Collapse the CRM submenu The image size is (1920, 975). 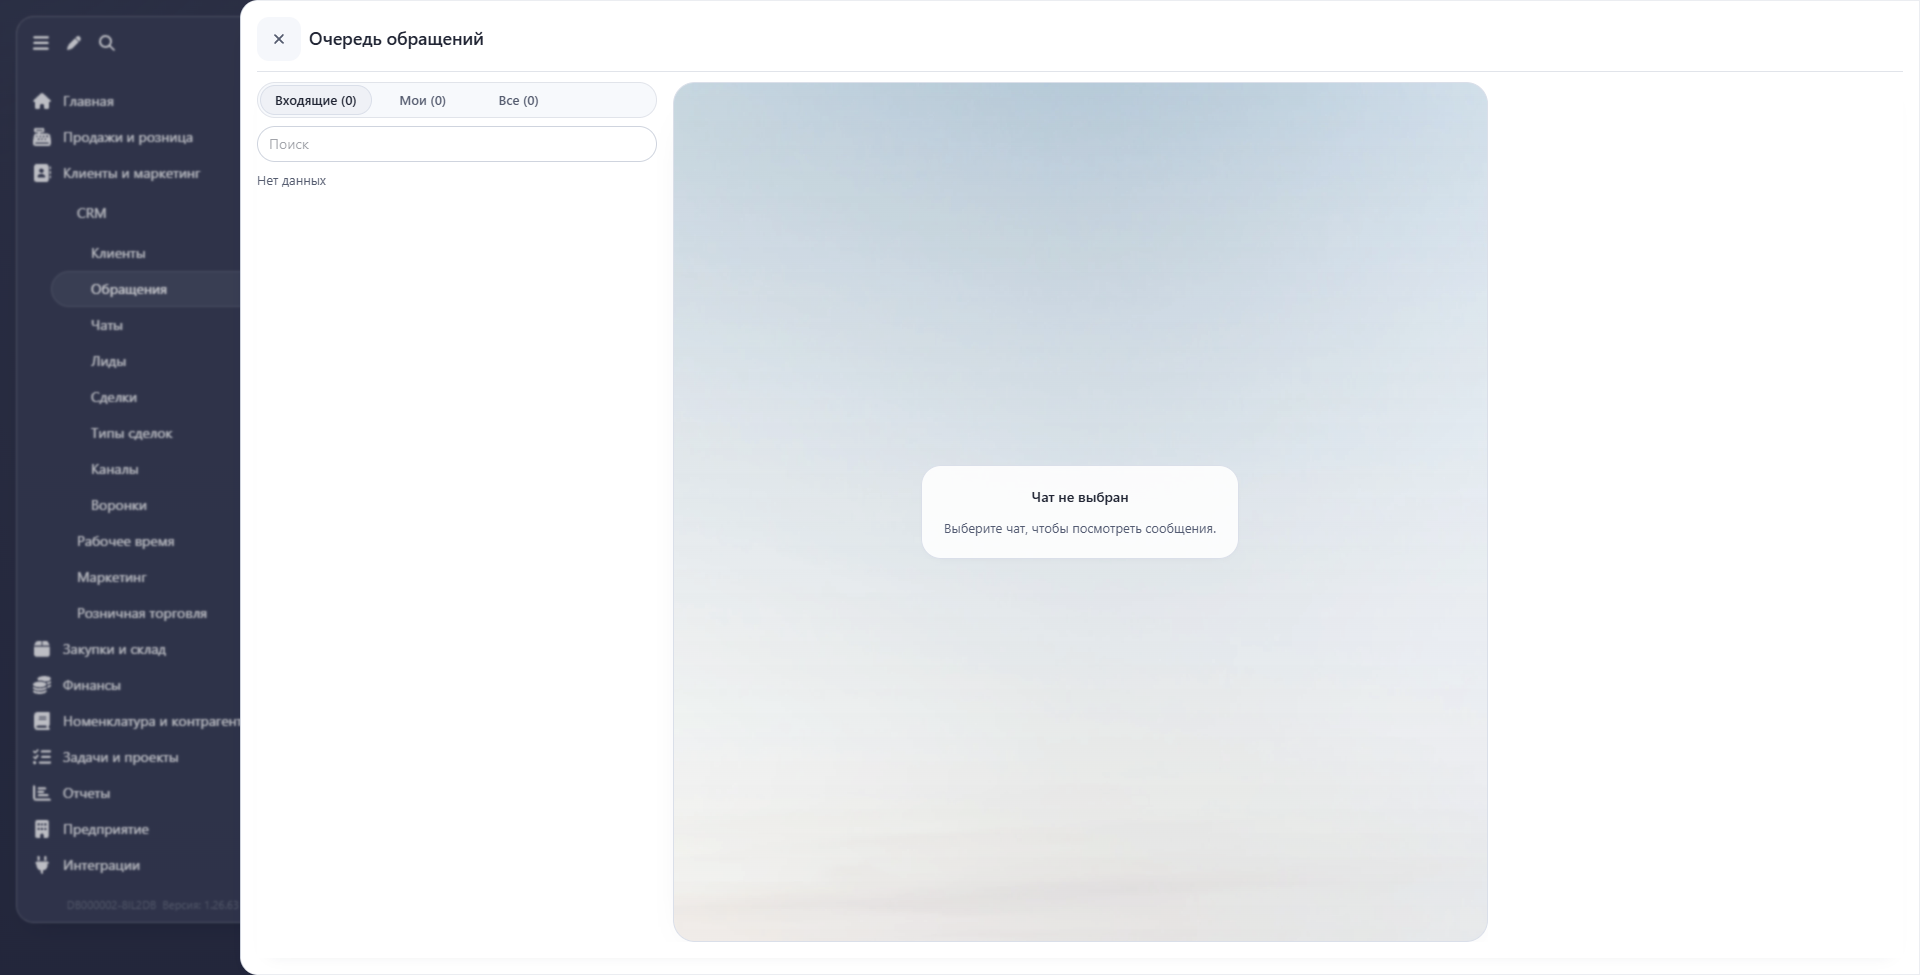pos(91,213)
